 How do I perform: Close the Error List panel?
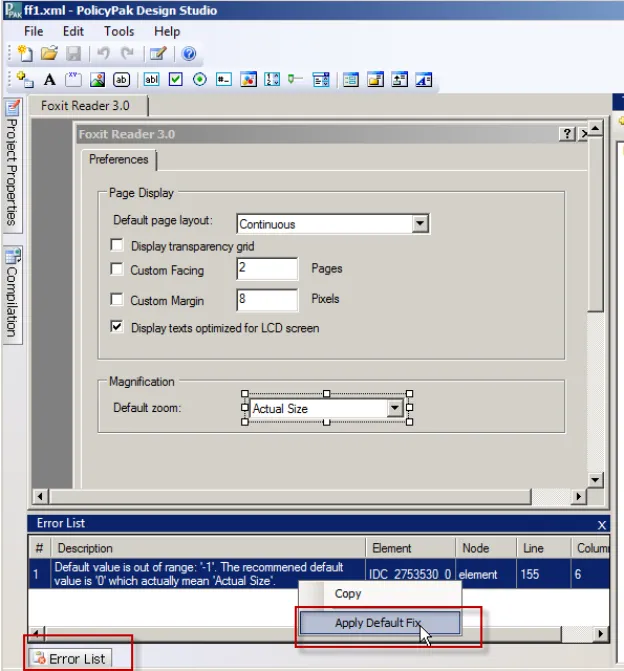[x=601, y=525]
